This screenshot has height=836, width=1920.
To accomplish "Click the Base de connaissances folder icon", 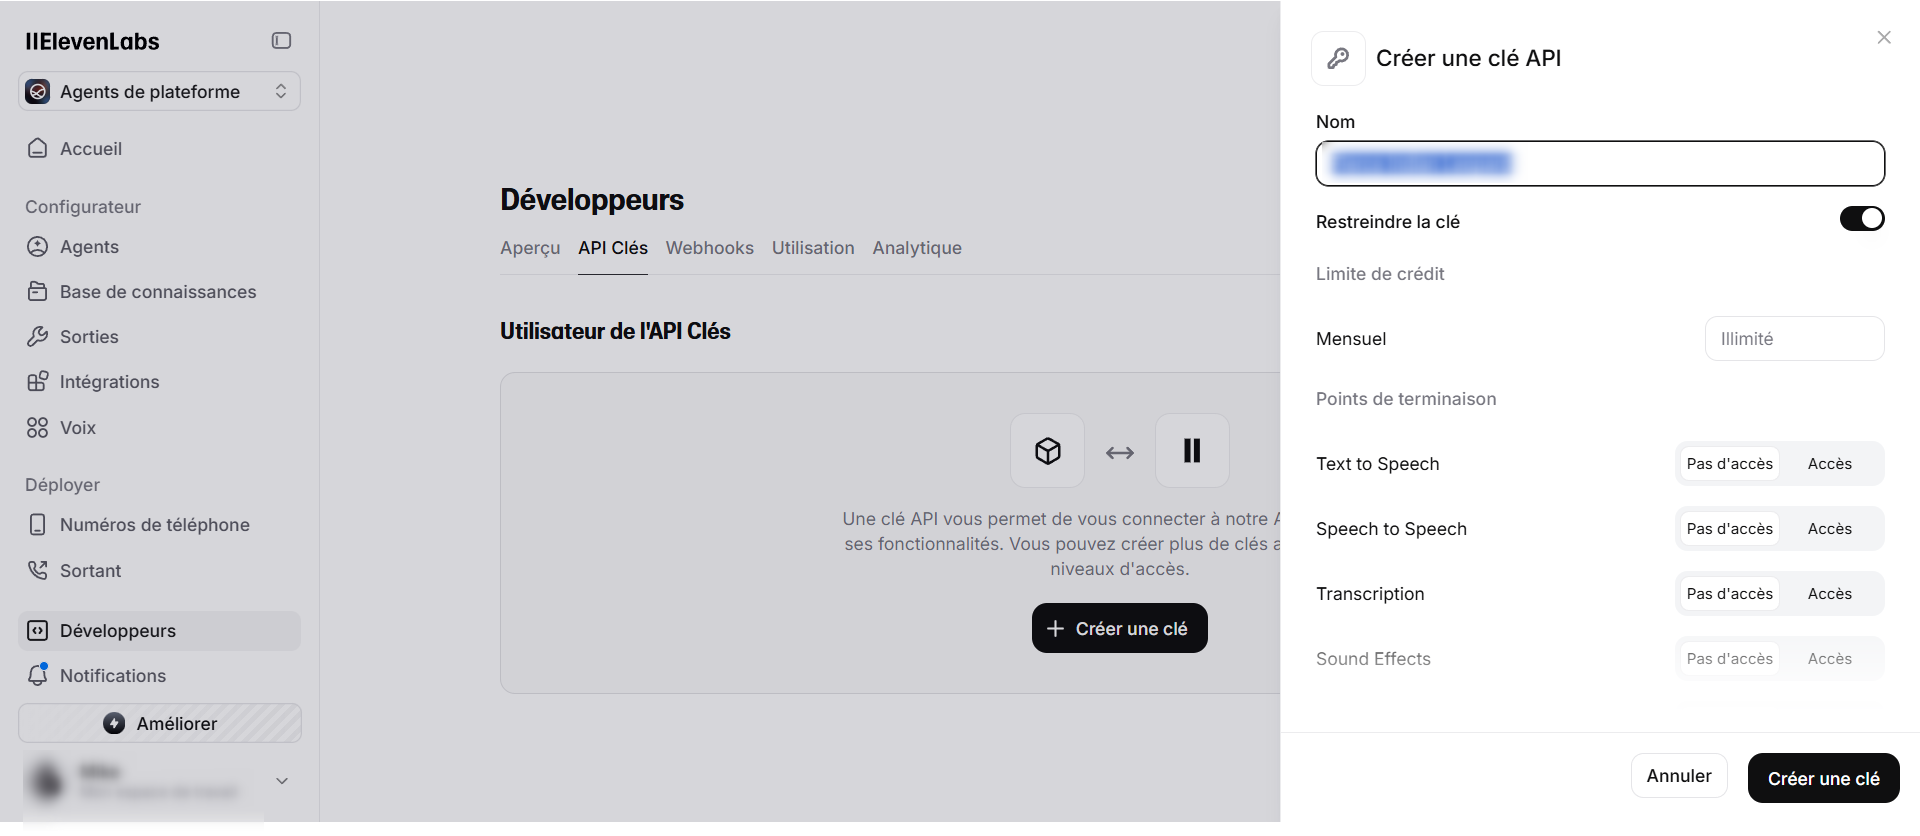I will tap(38, 291).
